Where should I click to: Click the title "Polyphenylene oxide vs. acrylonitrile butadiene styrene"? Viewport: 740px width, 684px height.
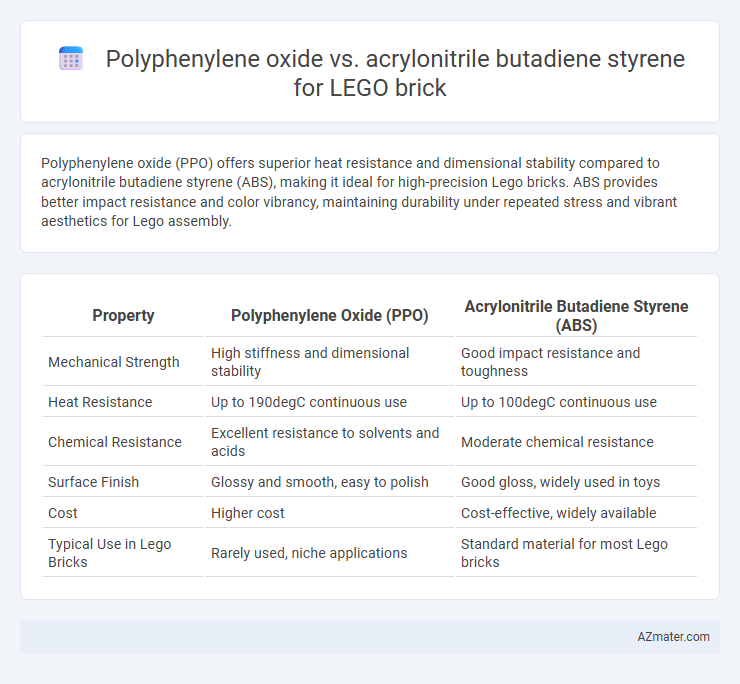click(395, 59)
